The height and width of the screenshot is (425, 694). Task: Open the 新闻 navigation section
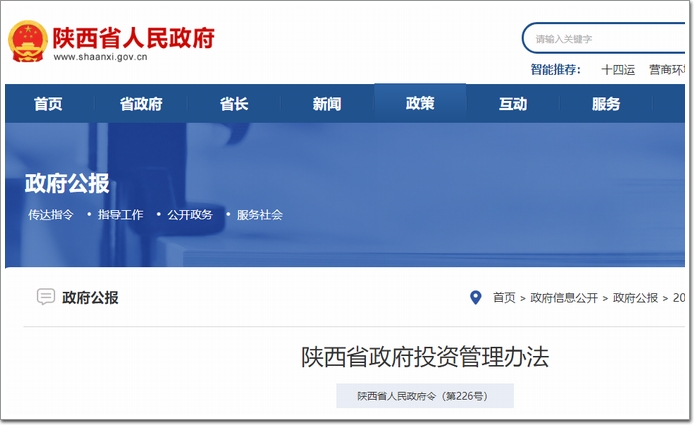pyautogui.click(x=327, y=104)
